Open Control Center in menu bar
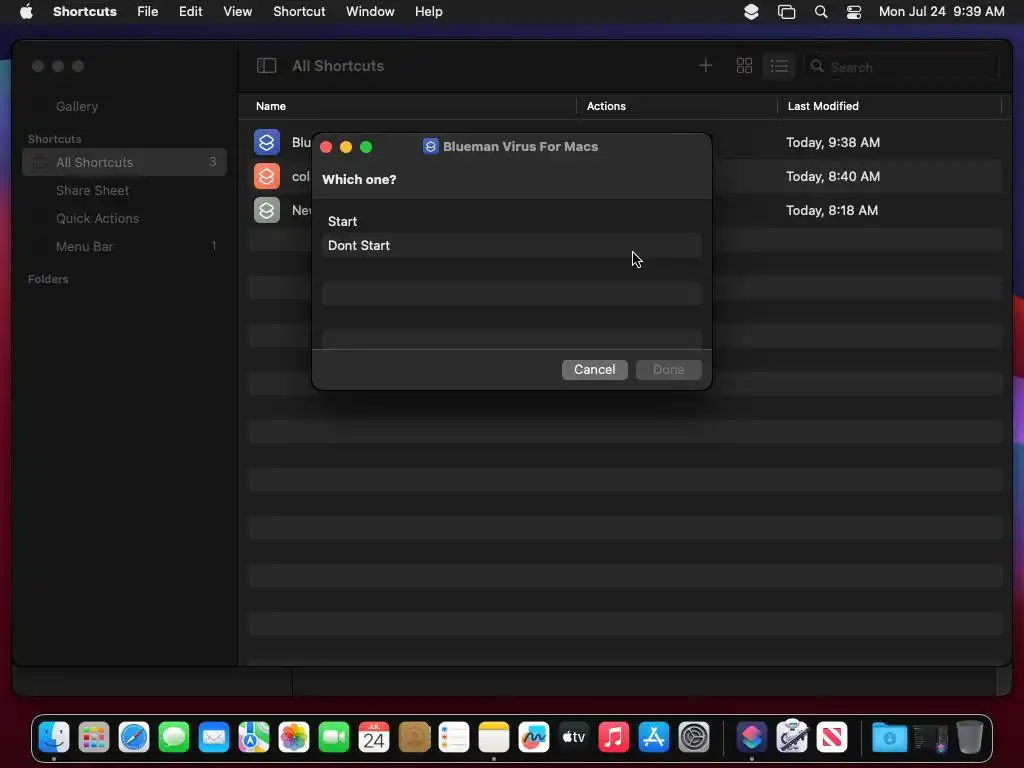The image size is (1024, 768). tap(854, 12)
